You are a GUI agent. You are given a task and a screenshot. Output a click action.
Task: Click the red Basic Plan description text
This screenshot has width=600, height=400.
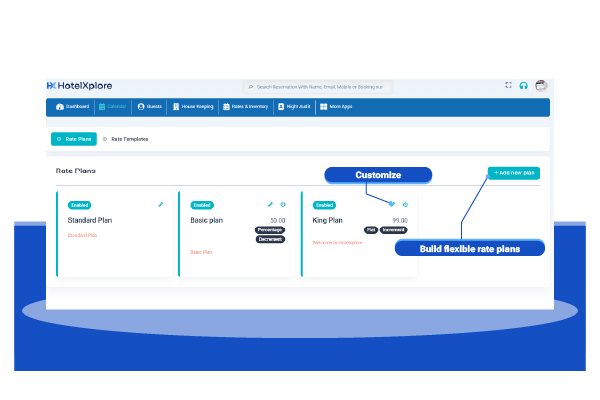201,252
